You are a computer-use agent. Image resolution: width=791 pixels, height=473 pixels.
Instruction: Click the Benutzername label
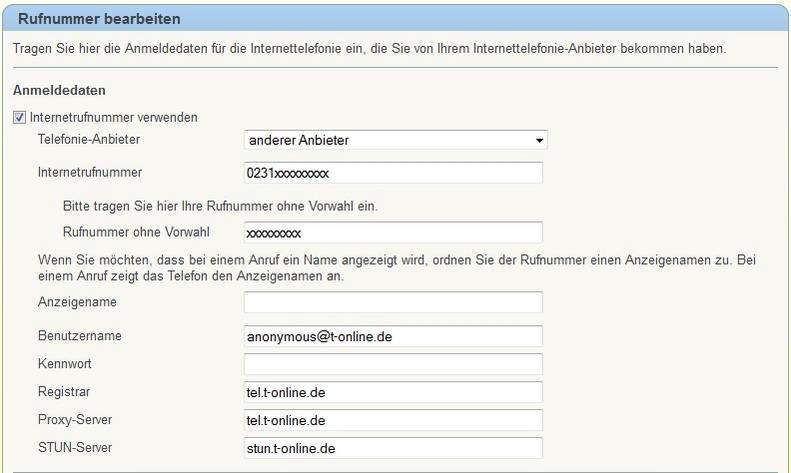click(80, 336)
